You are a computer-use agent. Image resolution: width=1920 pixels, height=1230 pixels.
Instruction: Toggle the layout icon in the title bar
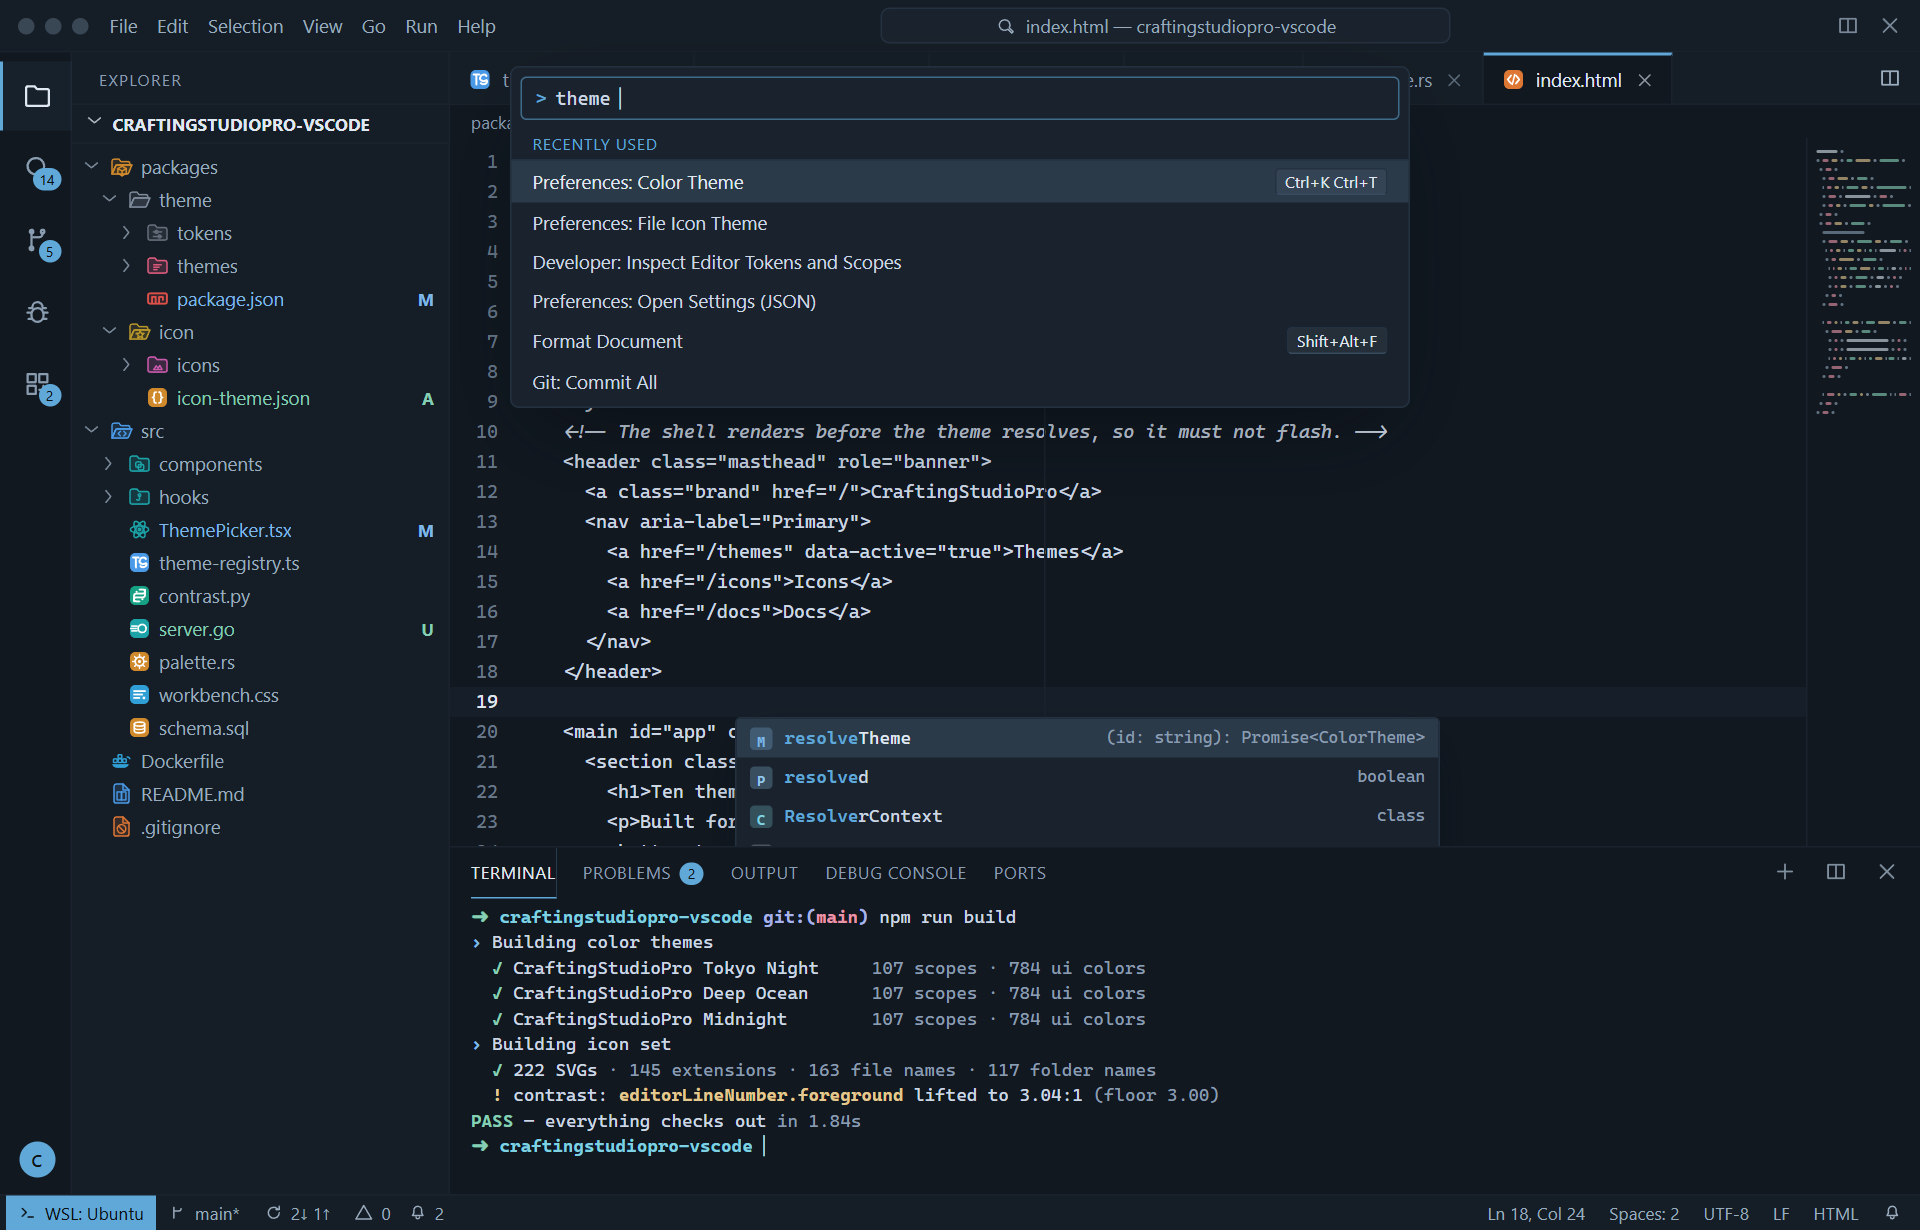(x=1847, y=26)
